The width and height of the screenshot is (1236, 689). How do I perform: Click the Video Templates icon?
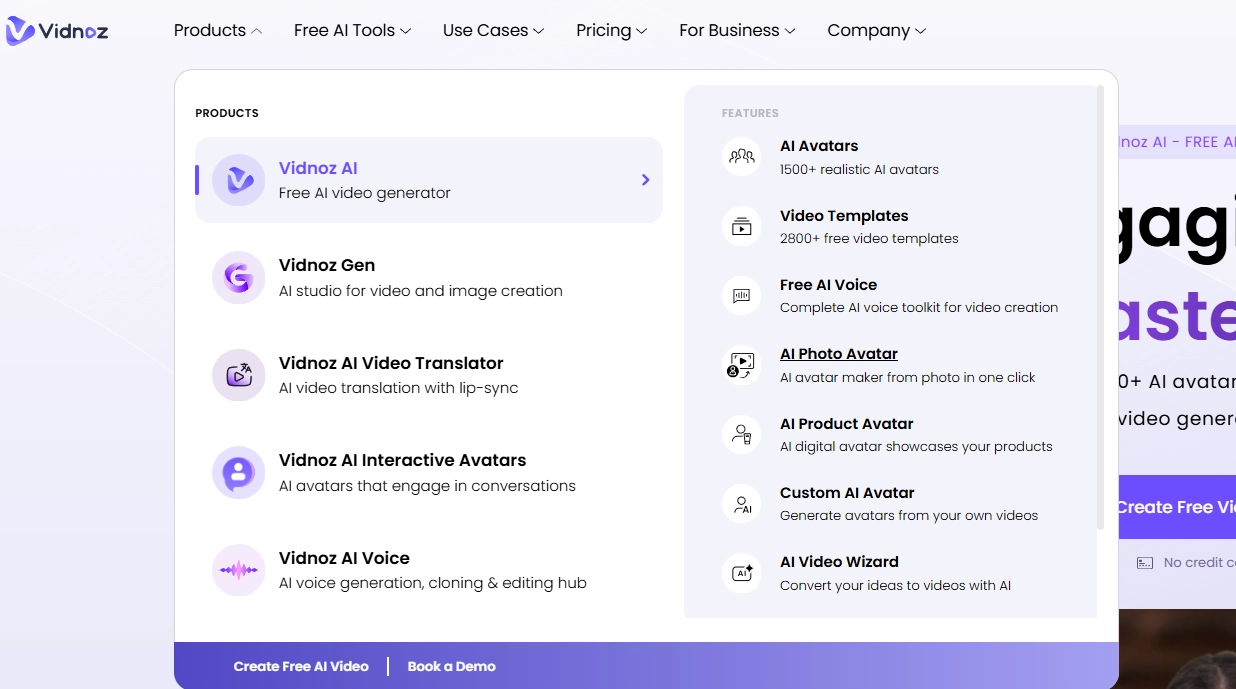tap(741, 227)
